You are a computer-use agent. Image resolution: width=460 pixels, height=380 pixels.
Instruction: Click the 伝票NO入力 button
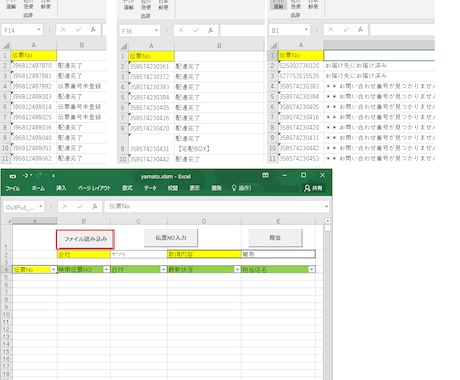click(171, 238)
